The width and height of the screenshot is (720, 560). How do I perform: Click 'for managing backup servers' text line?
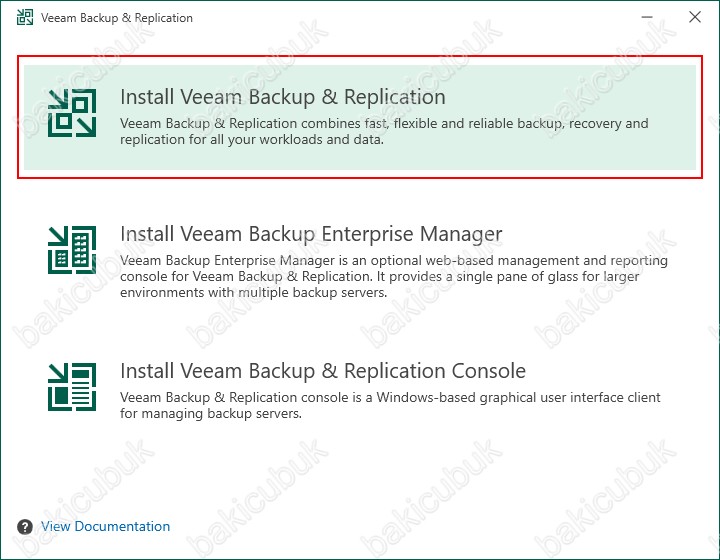[211, 413]
